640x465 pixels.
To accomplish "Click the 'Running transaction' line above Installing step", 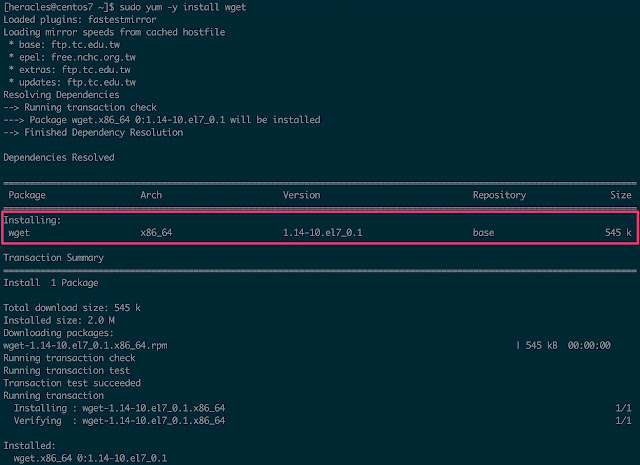I will click(53, 396).
